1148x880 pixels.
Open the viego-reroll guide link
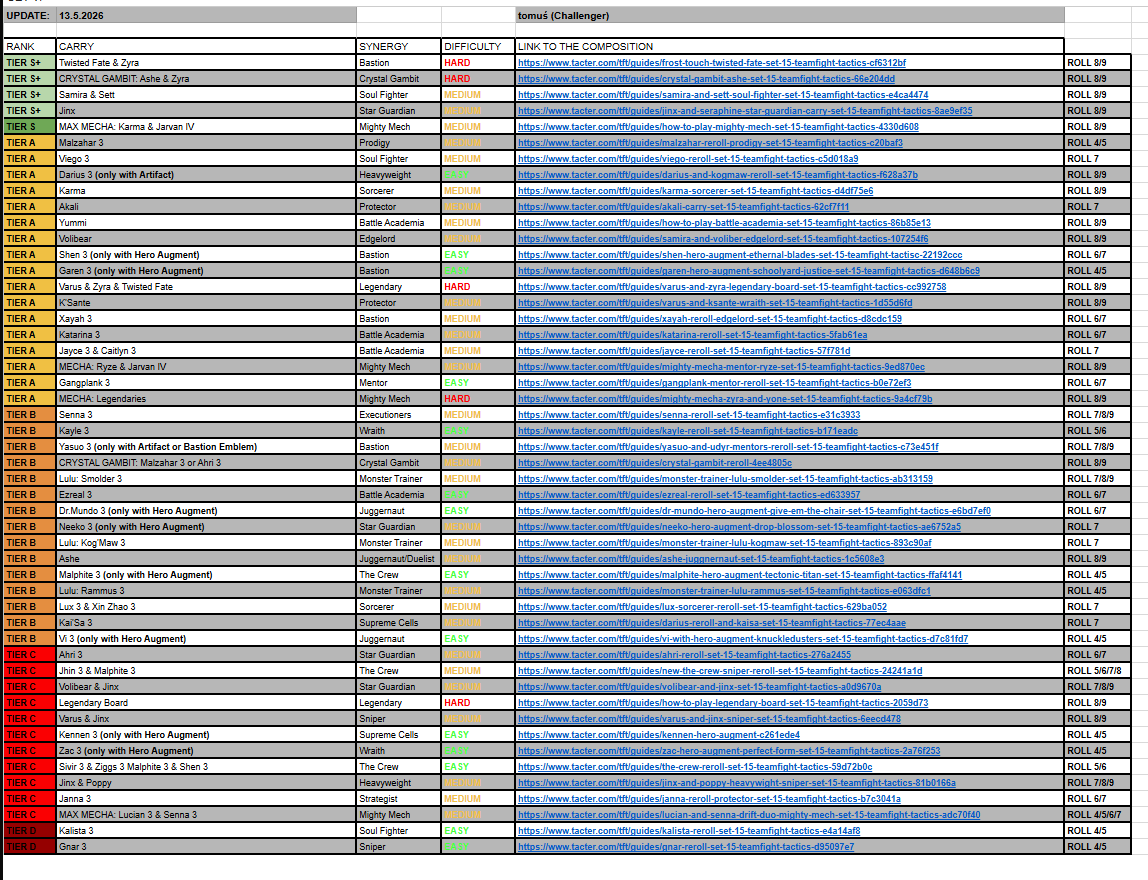(687, 159)
